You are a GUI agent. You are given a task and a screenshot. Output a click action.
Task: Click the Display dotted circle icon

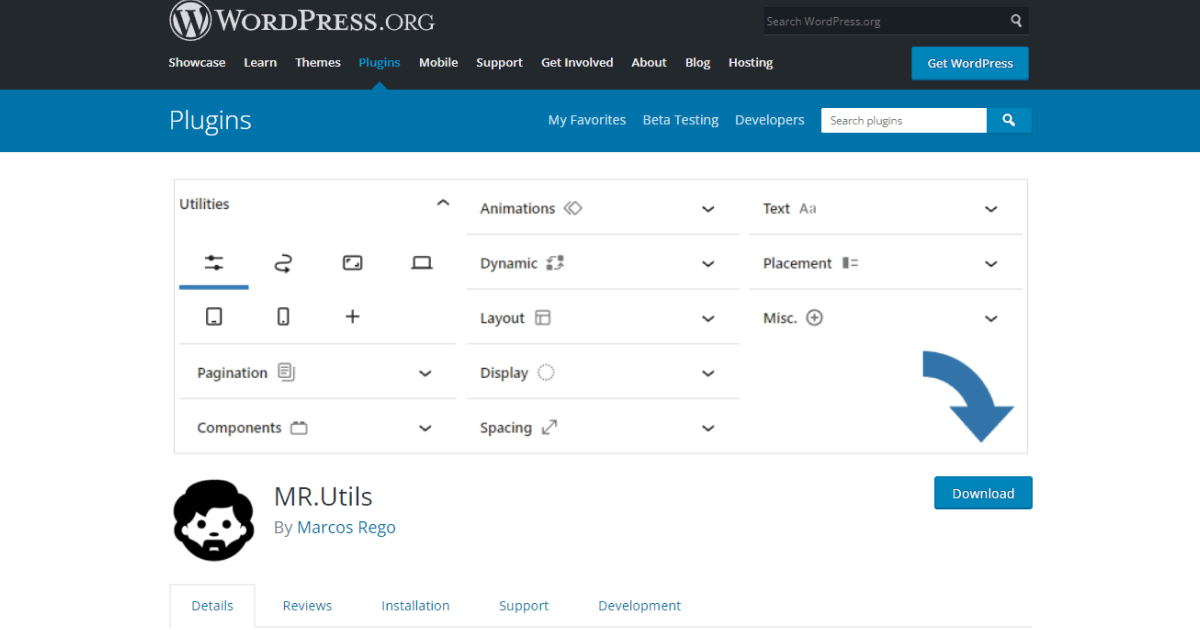(x=546, y=373)
